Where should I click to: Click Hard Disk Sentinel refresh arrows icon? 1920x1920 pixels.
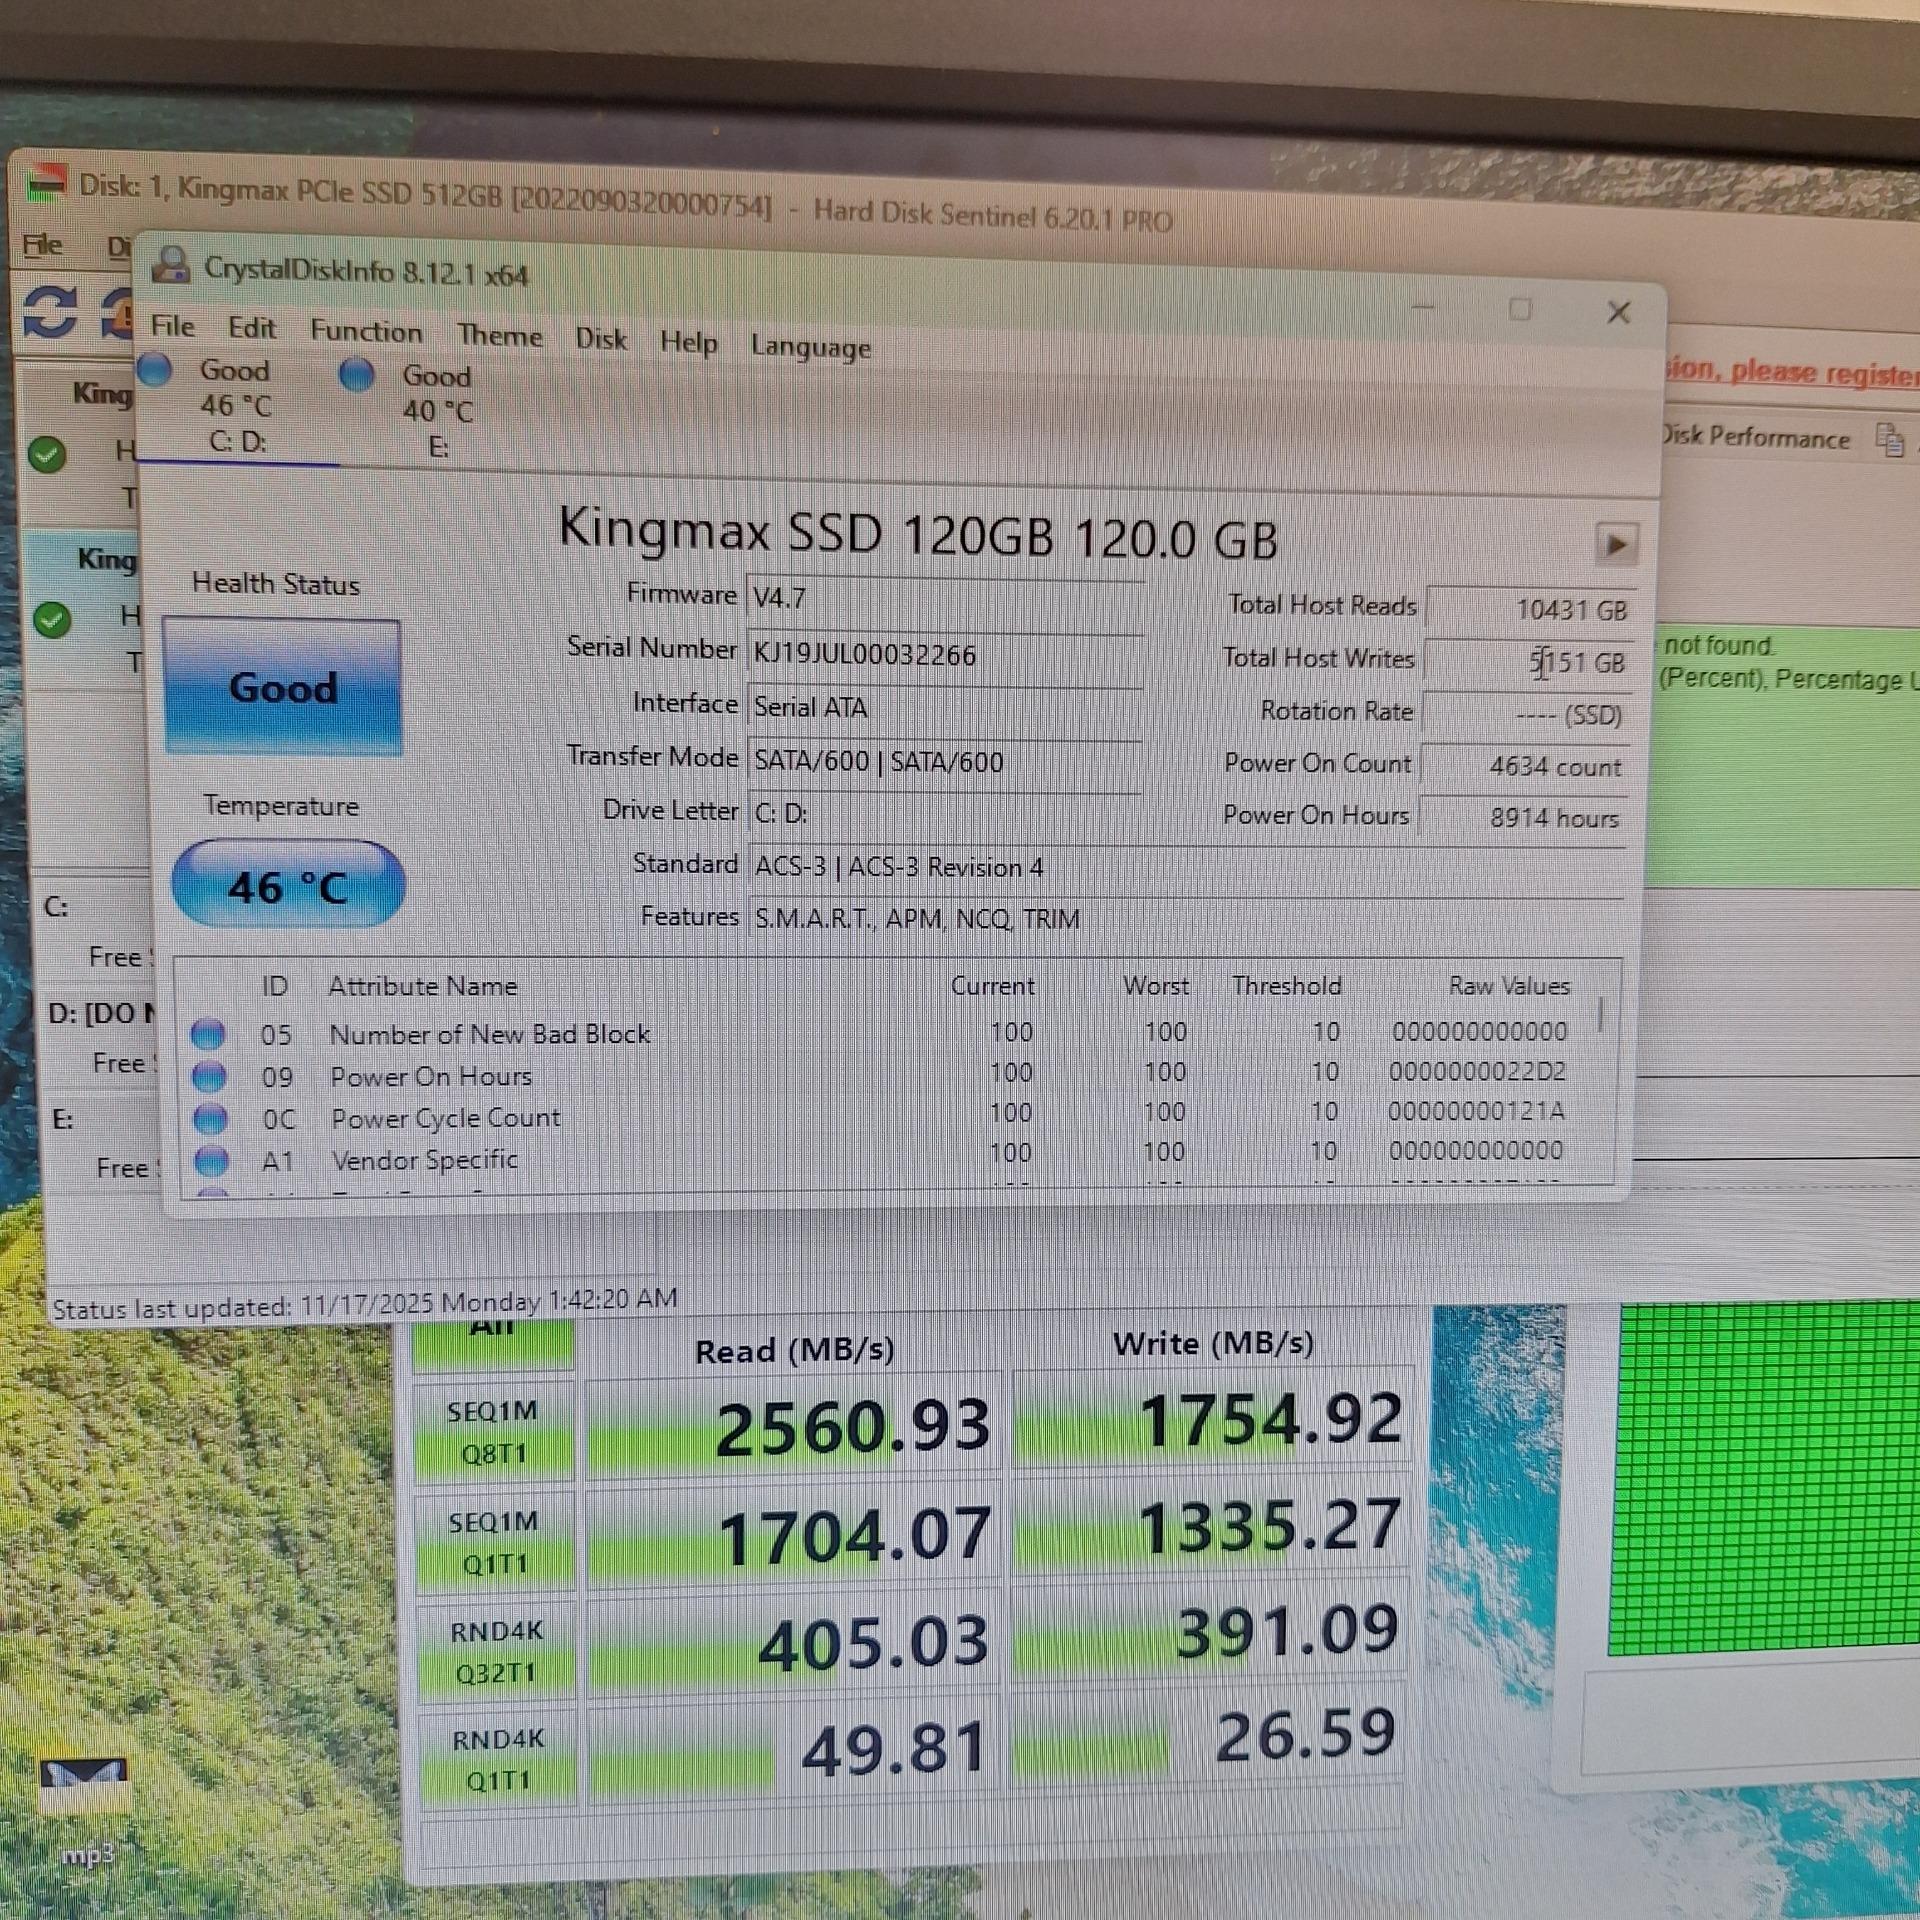(50, 311)
